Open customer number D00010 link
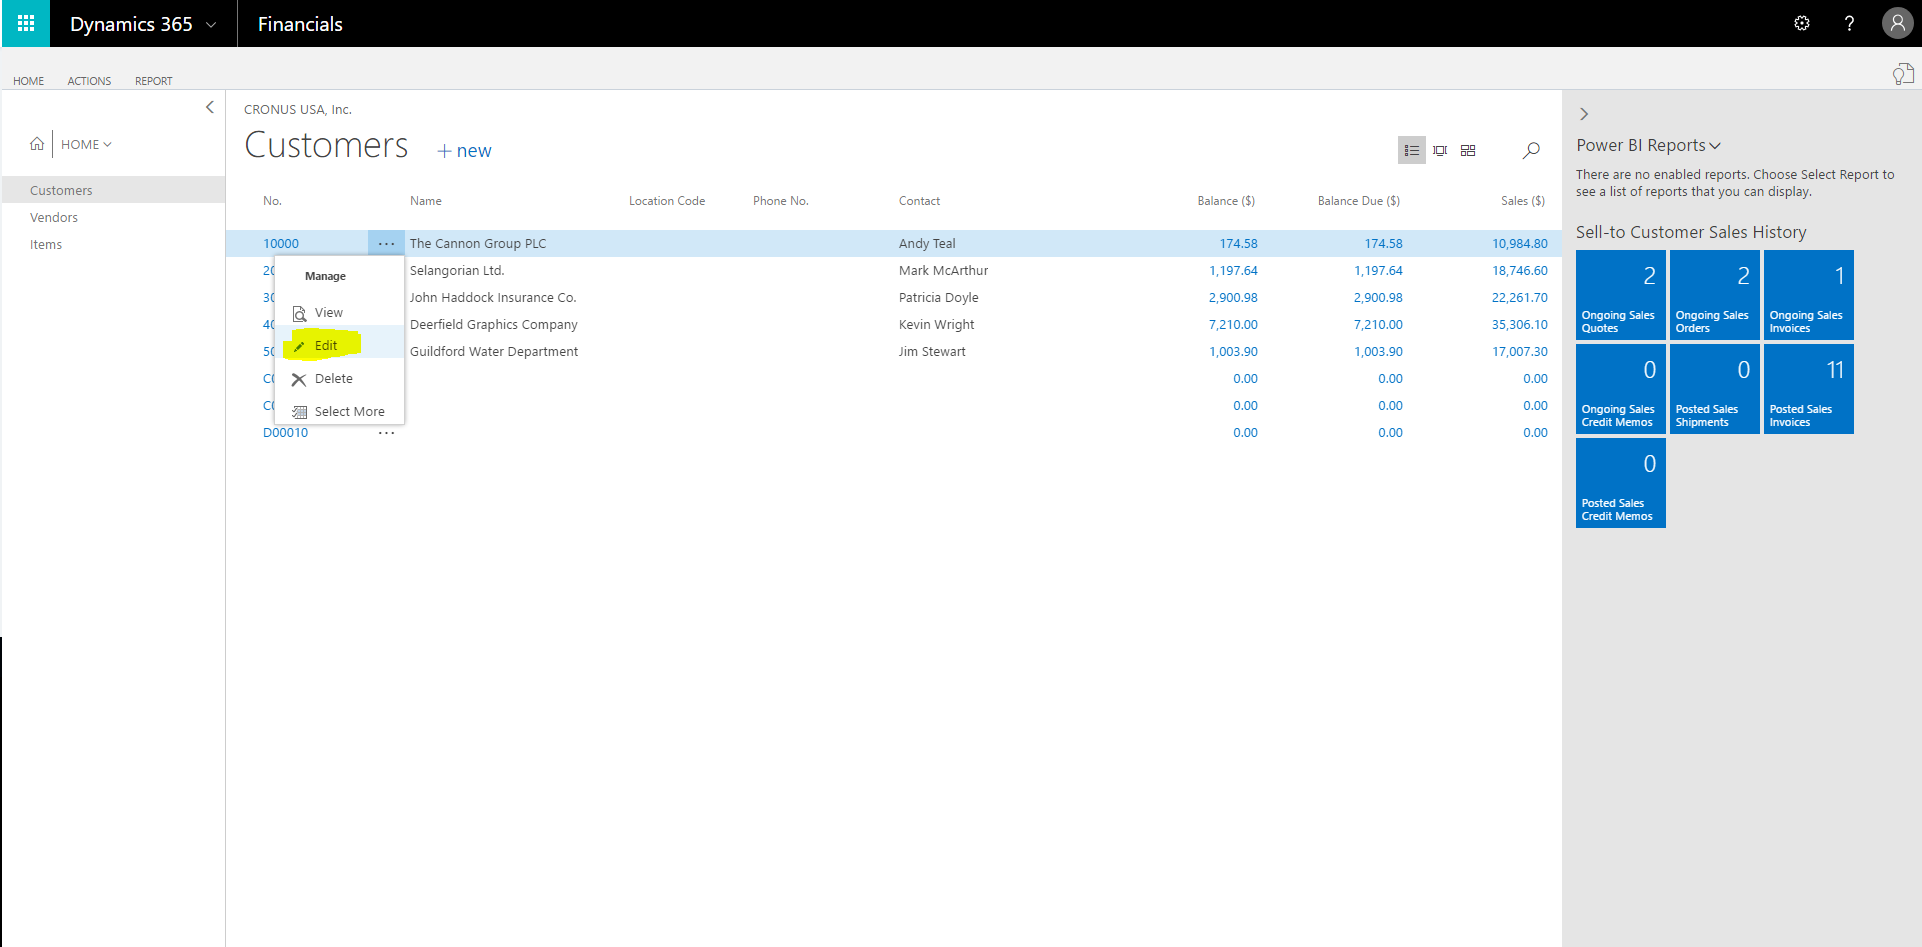The height and width of the screenshot is (947, 1922). click(285, 433)
